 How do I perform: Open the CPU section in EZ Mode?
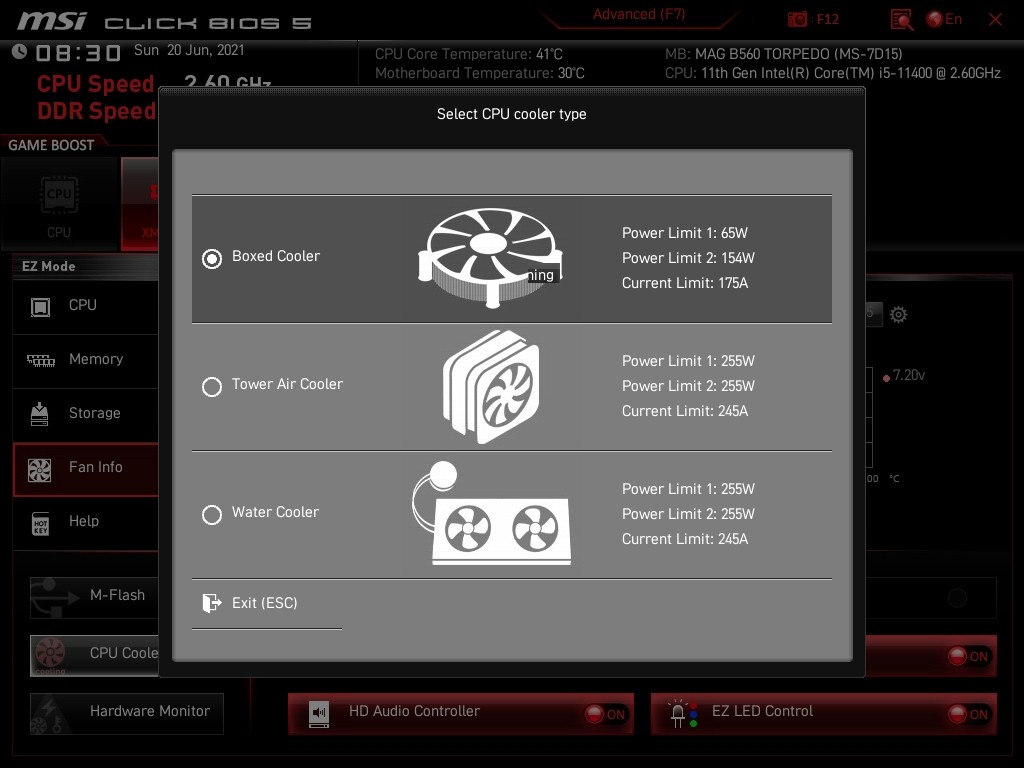coord(83,306)
